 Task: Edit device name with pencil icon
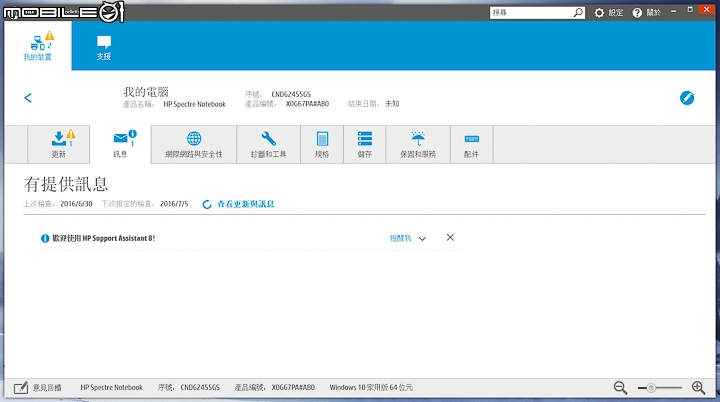[x=687, y=98]
